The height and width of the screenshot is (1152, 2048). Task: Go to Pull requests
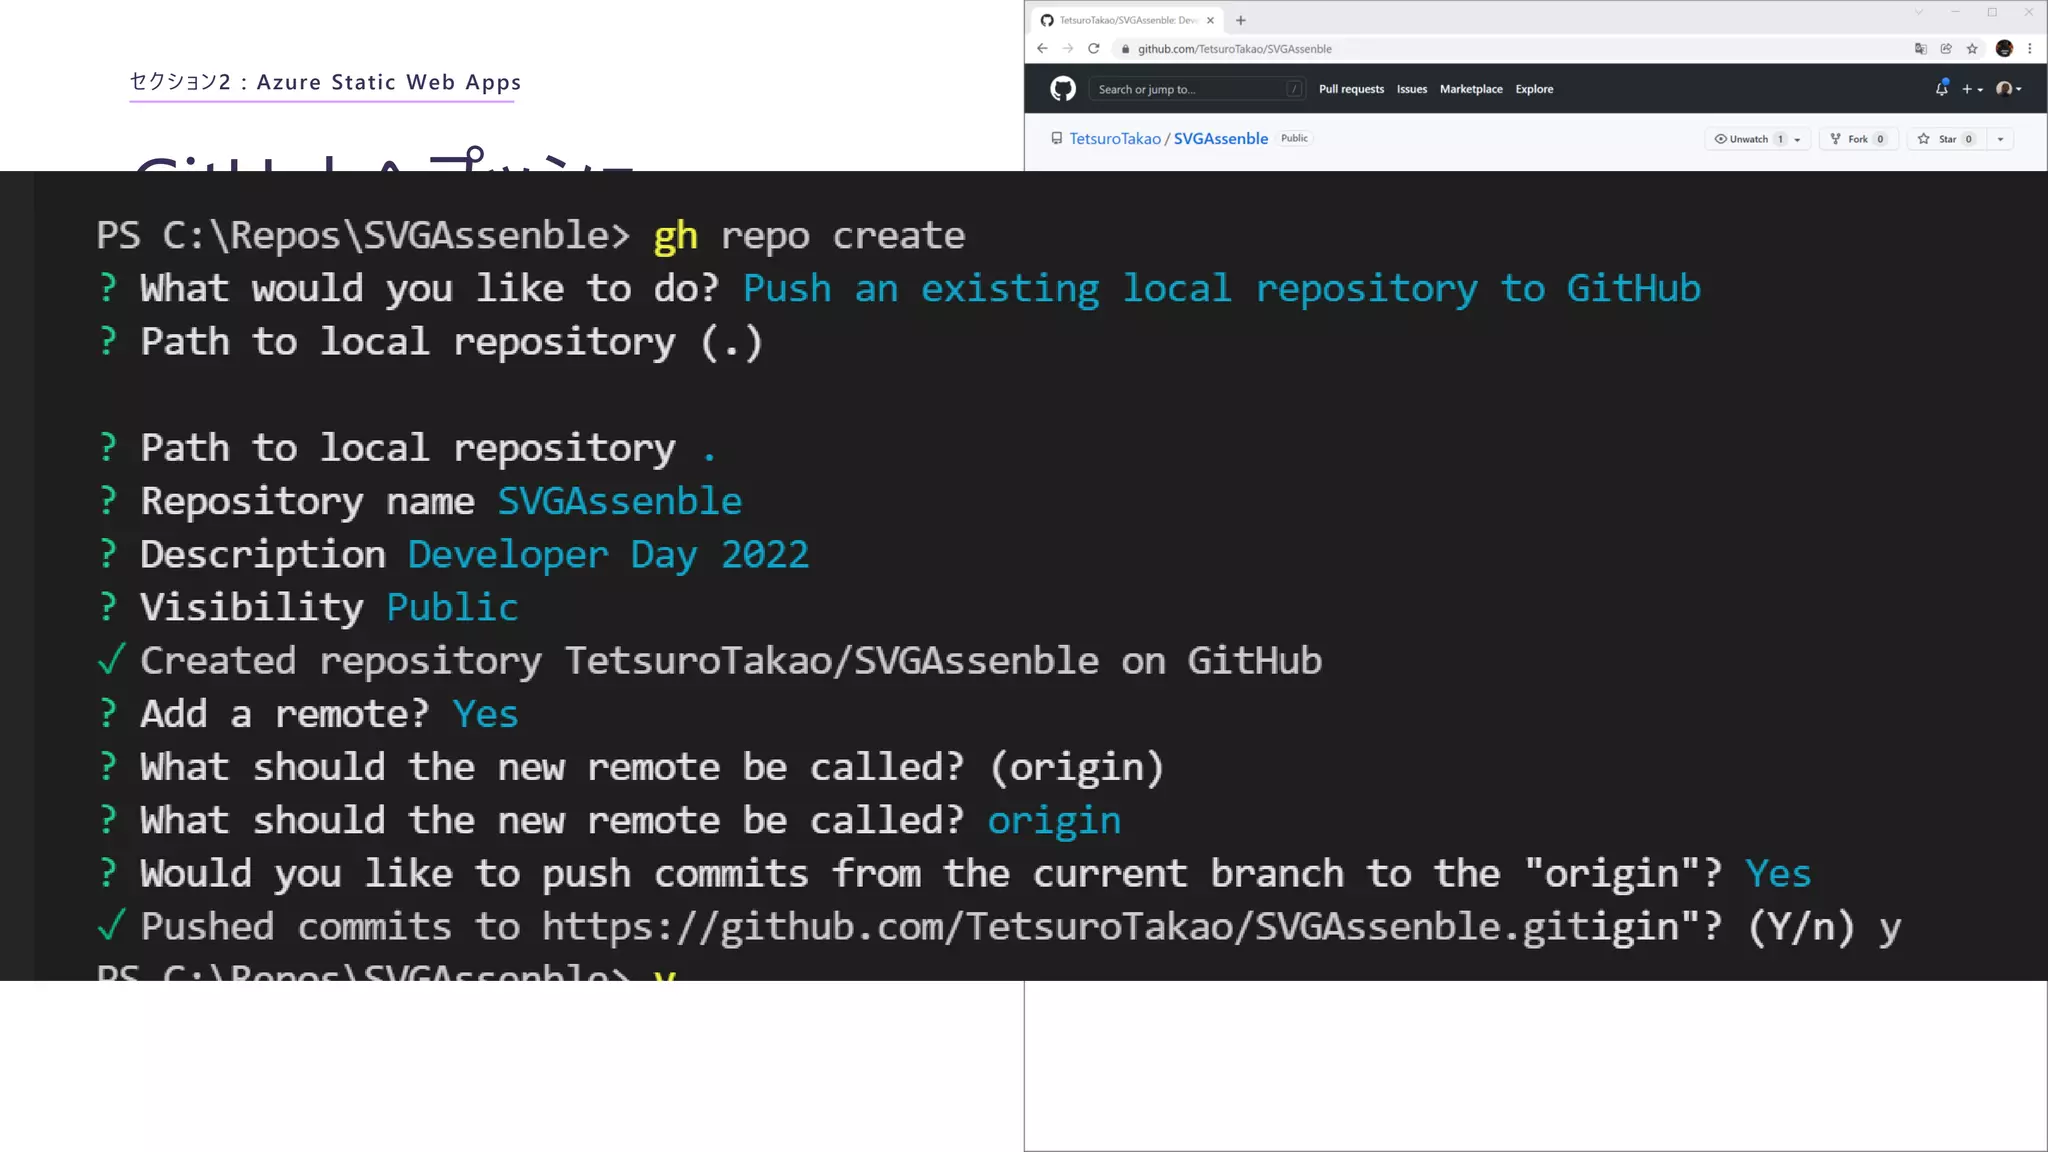1351,89
